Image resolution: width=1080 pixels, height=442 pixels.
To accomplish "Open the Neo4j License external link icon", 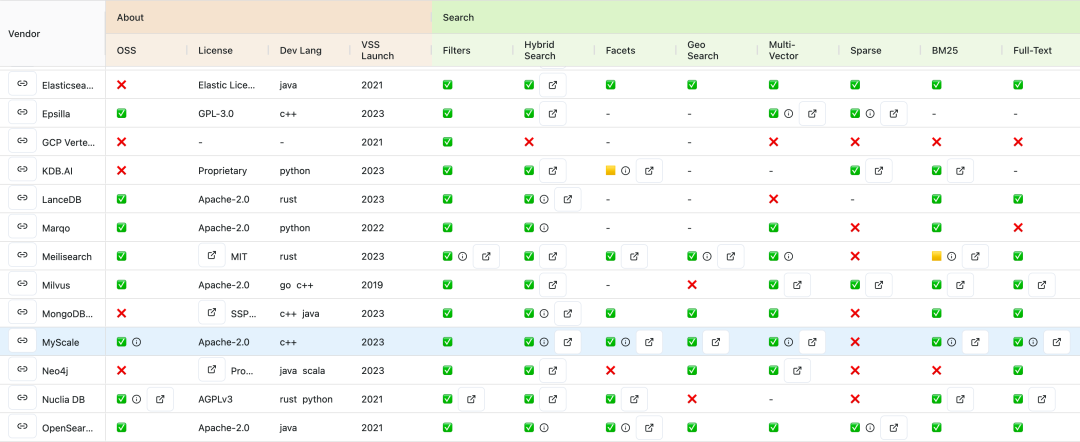I will tap(212, 371).
